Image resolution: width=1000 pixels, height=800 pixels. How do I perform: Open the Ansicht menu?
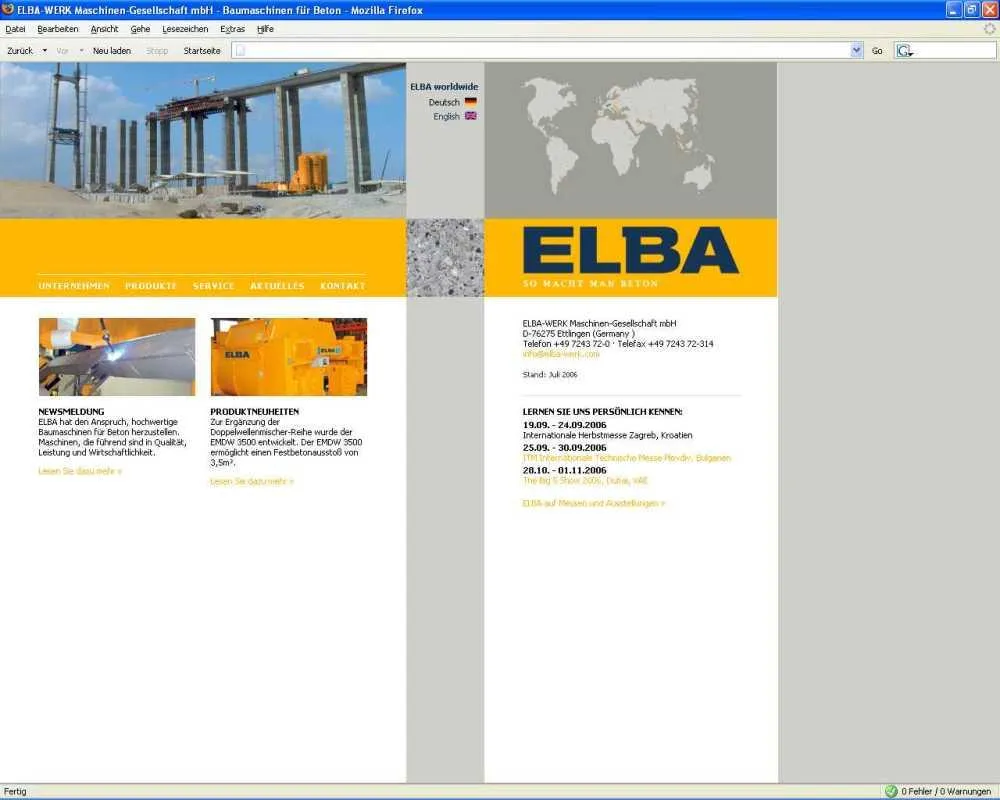[x=104, y=29]
